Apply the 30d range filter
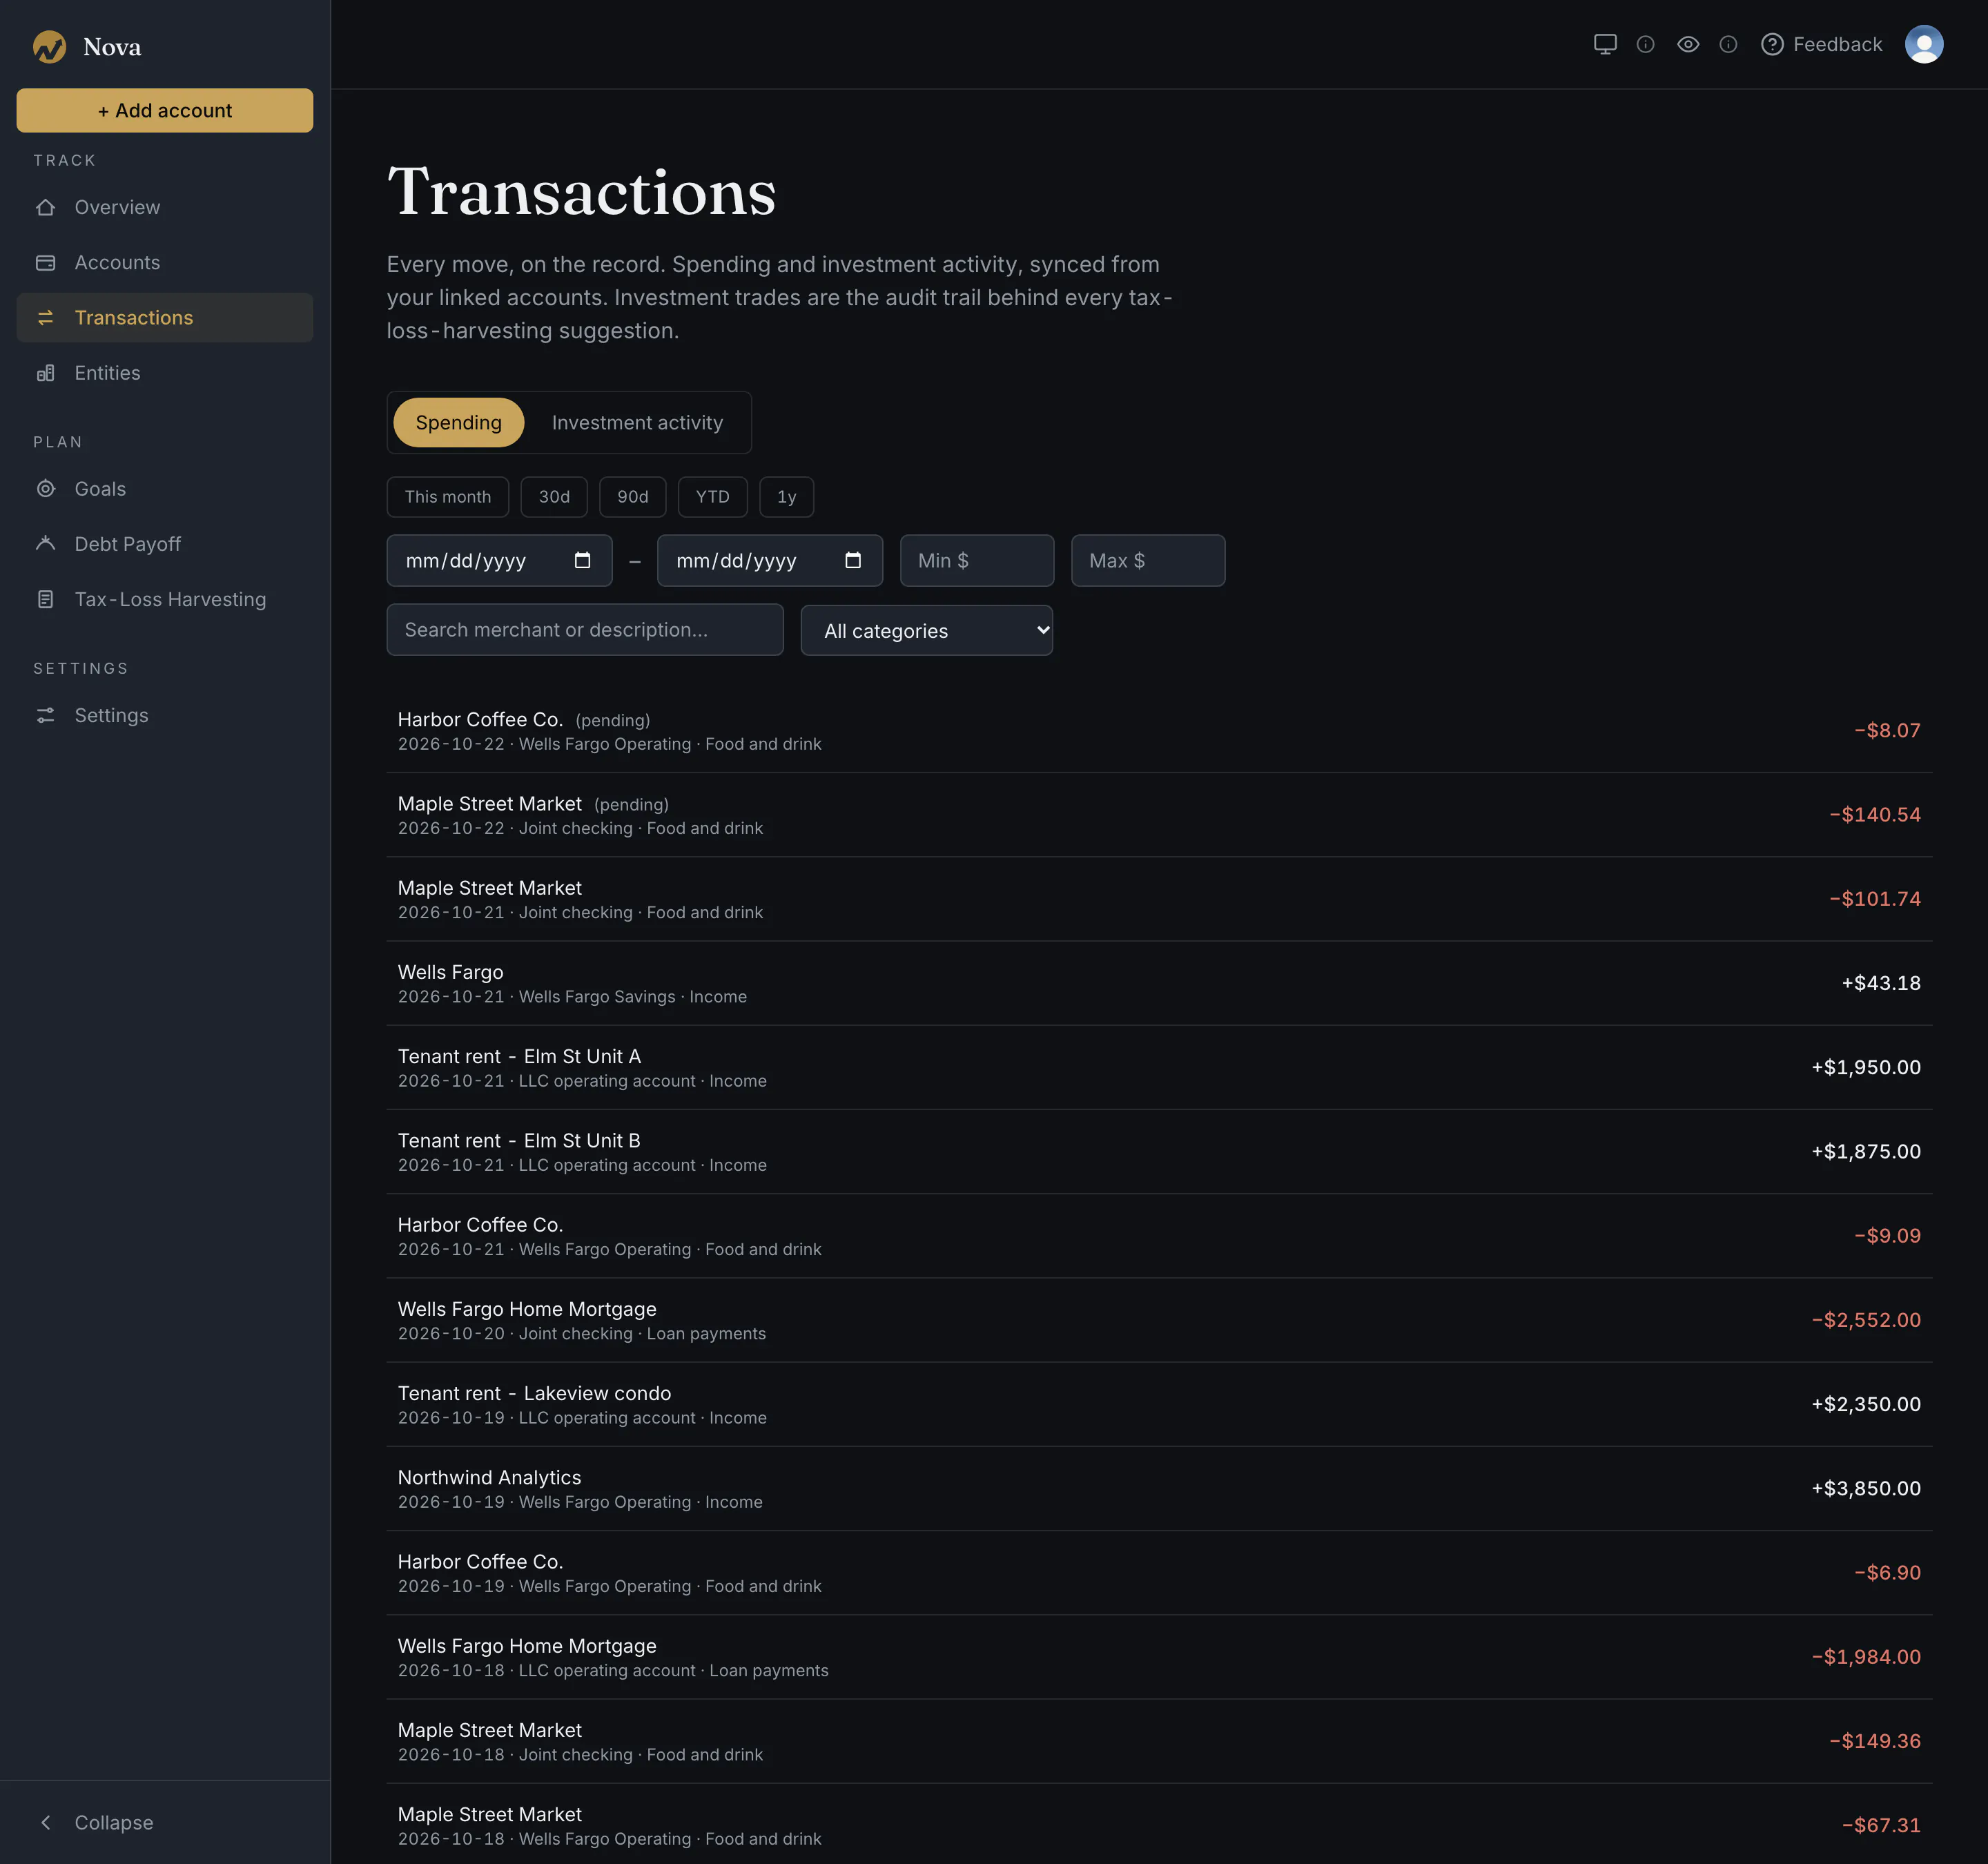Screen dimensions: 1988x1864 (554, 497)
